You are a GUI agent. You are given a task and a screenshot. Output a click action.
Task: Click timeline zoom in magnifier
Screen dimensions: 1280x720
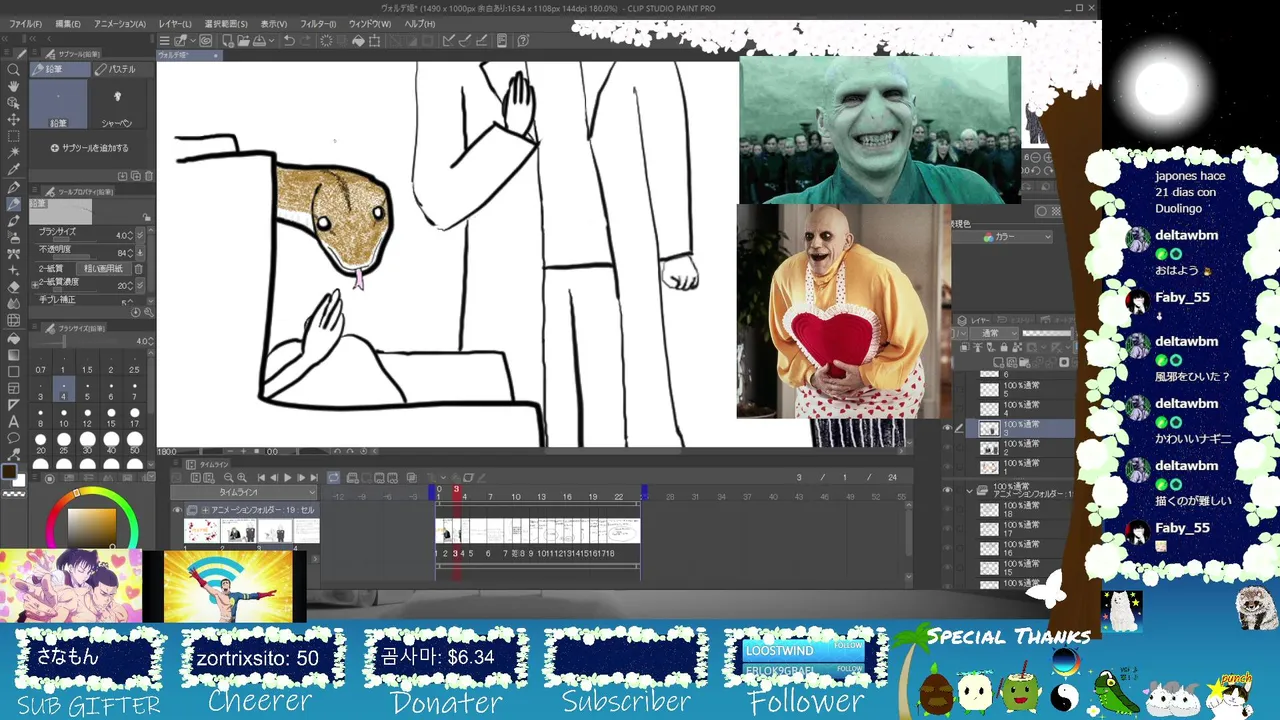[x=242, y=478]
